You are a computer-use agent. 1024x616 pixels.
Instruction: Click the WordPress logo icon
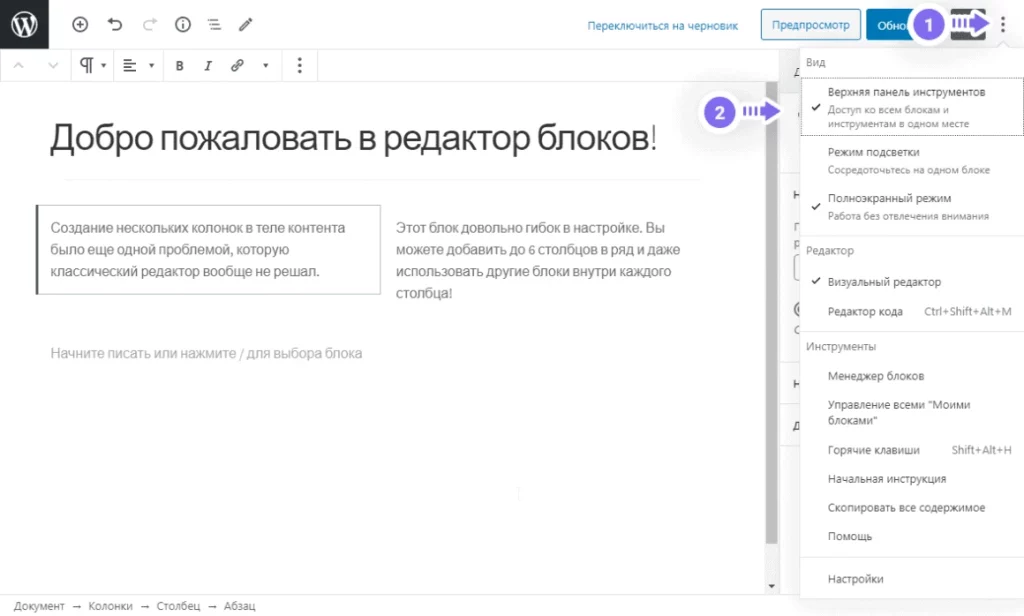tap(24, 24)
